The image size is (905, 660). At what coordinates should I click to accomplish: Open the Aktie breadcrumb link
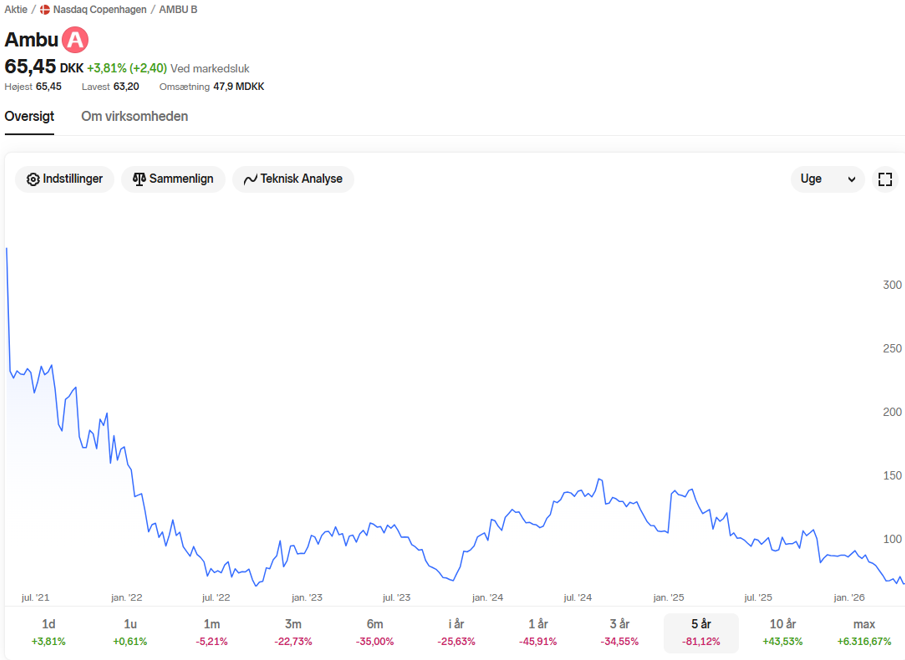click(16, 9)
